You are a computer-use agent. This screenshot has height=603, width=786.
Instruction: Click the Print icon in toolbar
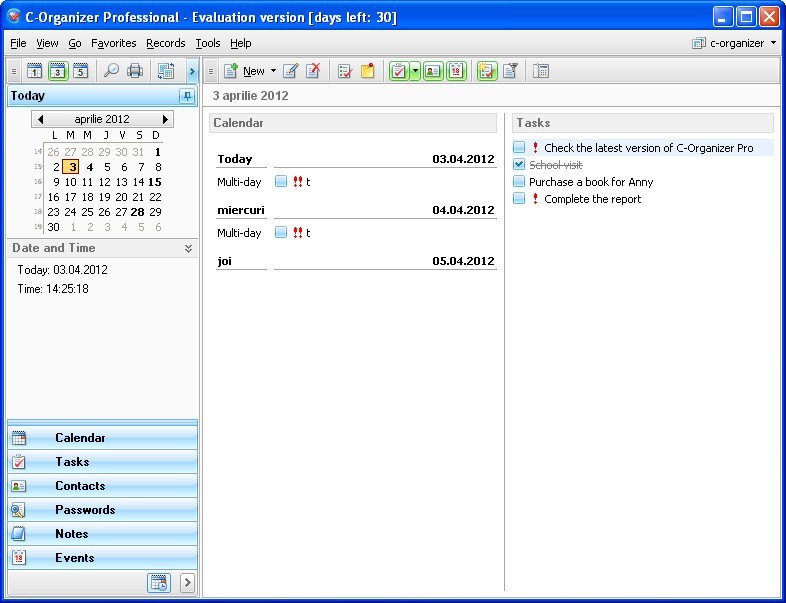(135, 71)
